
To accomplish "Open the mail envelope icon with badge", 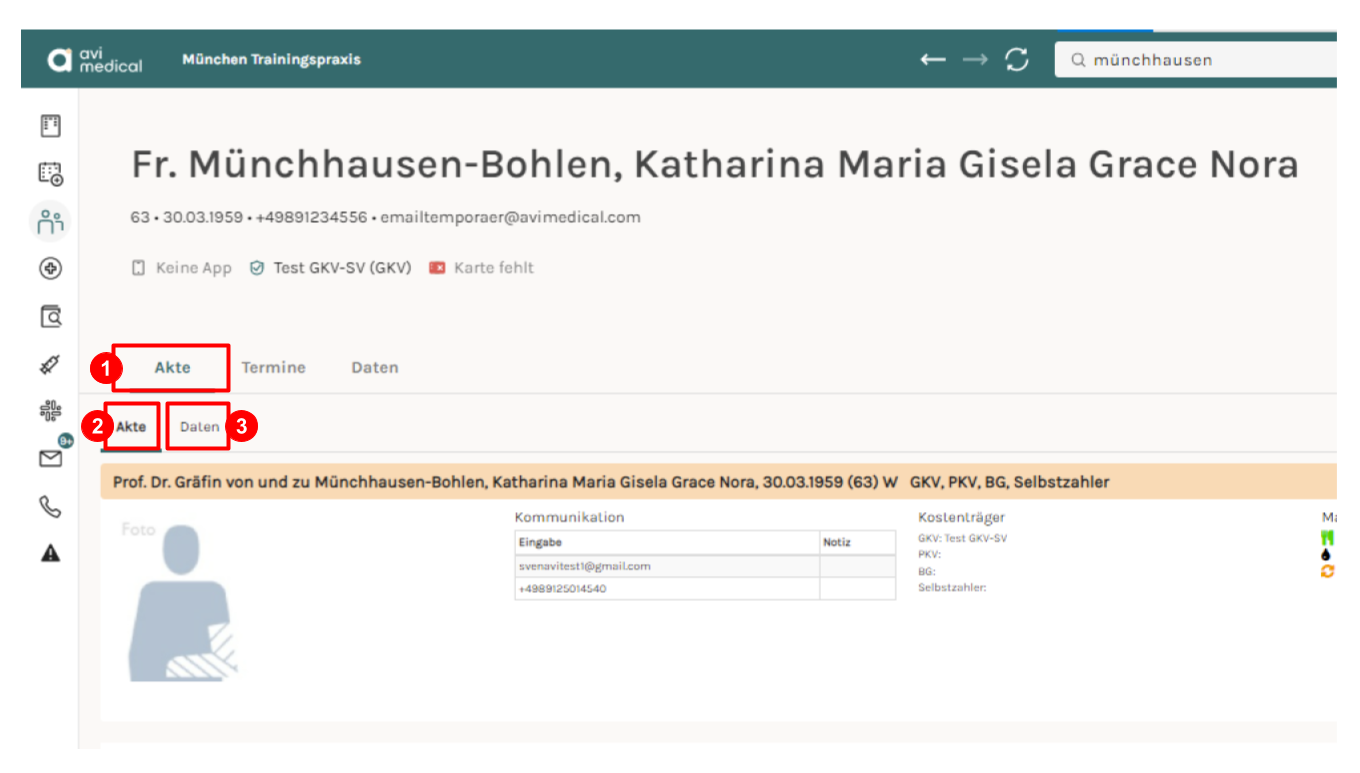I will pyautogui.click(x=50, y=458).
